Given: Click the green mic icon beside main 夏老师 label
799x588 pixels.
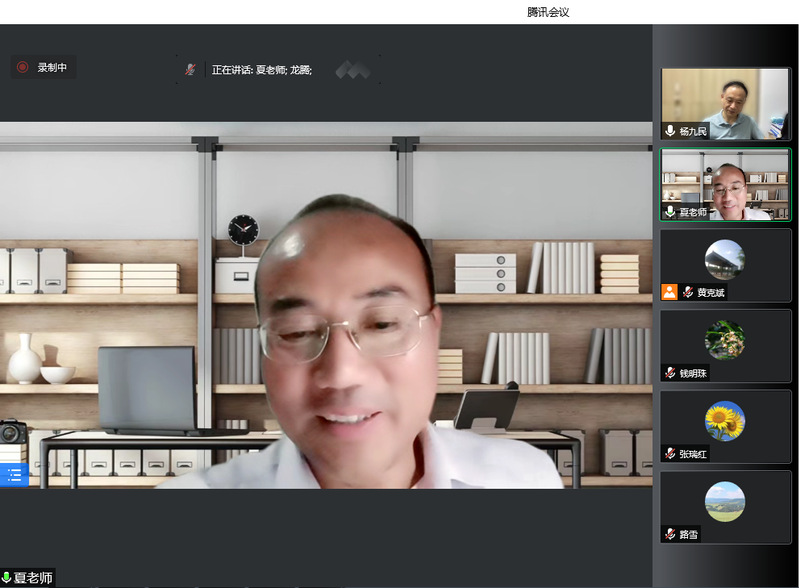Looking at the screenshot, I should [7, 578].
